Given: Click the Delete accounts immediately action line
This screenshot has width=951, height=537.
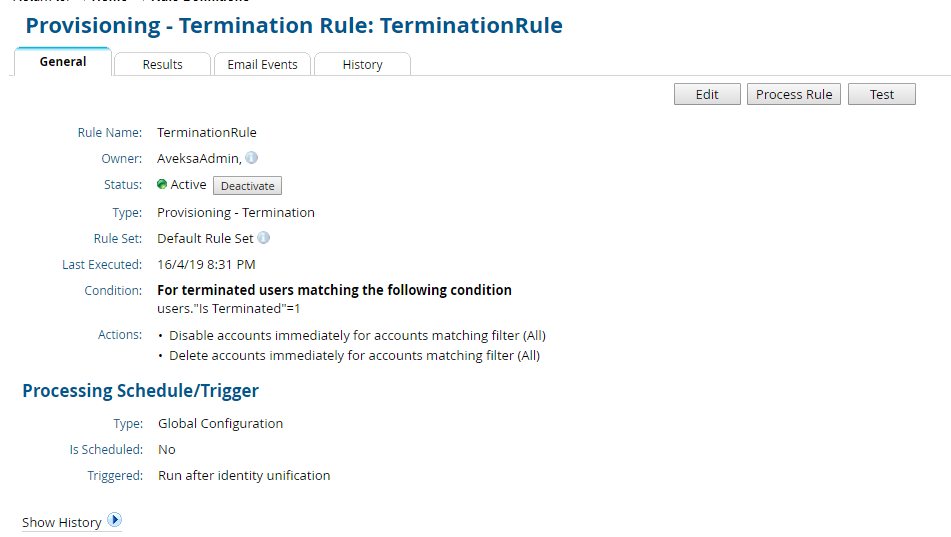Looking at the screenshot, I should pos(354,355).
